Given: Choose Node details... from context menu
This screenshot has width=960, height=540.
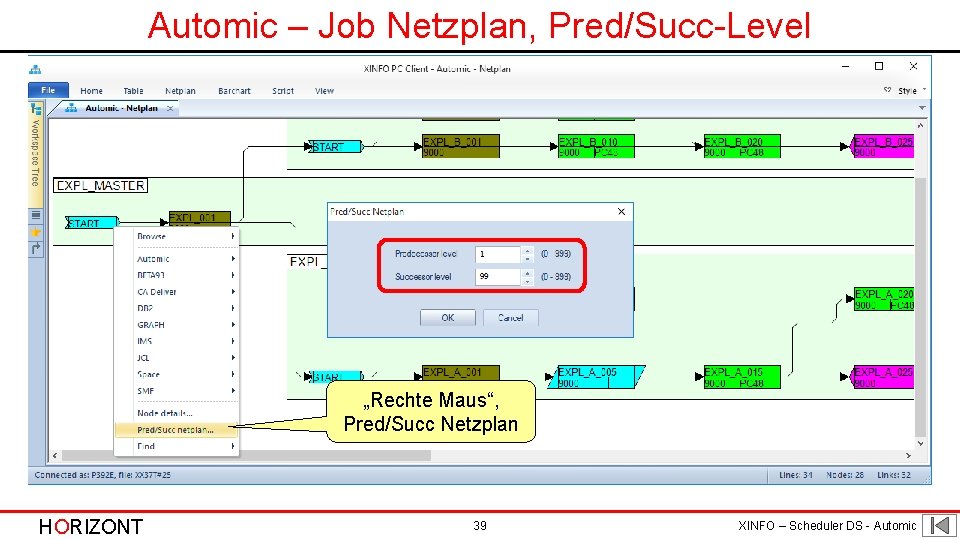Looking at the screenshot, I should click(176, 413).
